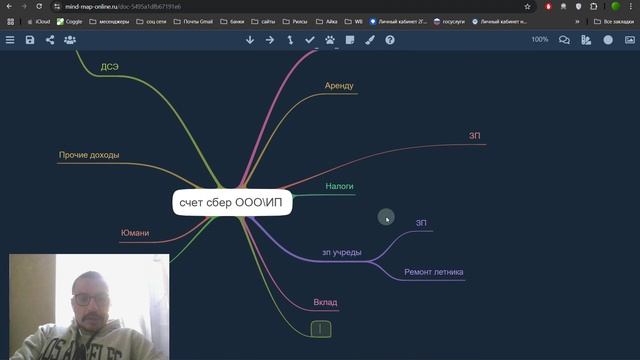Select the paintbrush style tool
Viewport: 640px width, 360px height.
[x=370, y=40]
